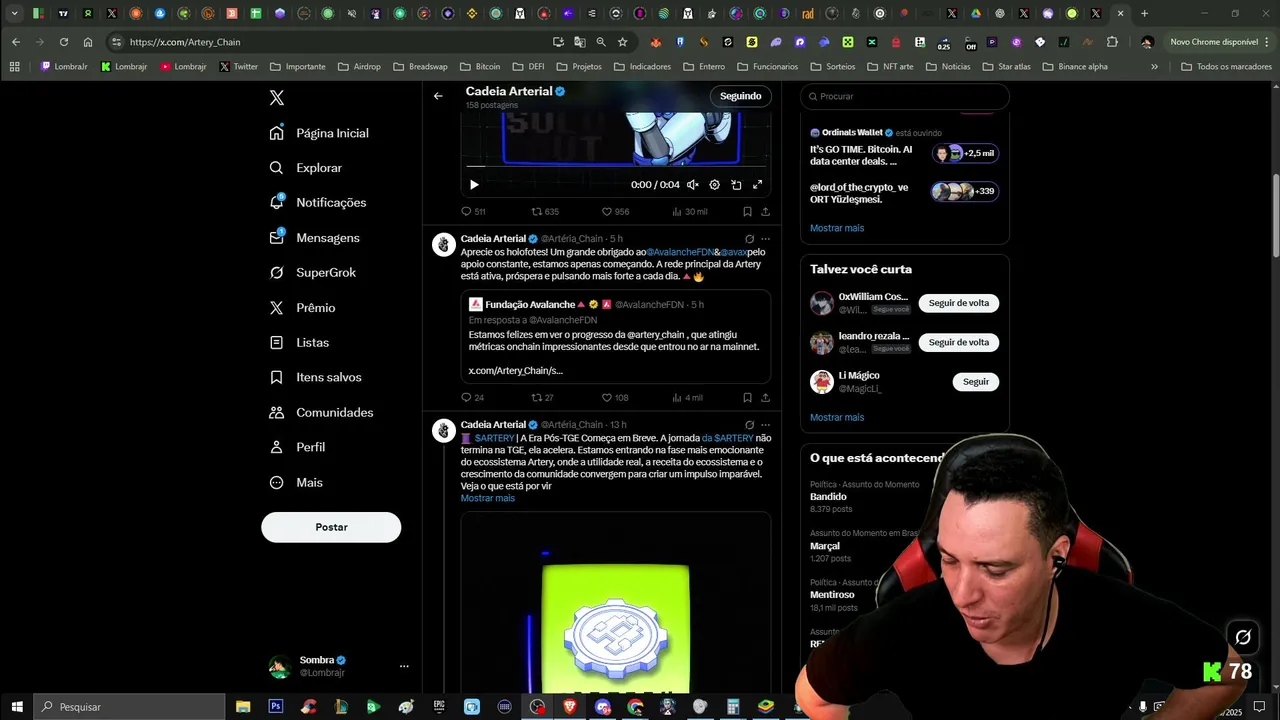The height and width of the screenshot is (720, 1280).
Task: Join the Ordinals Wallet live space
Action: [904, 154]
